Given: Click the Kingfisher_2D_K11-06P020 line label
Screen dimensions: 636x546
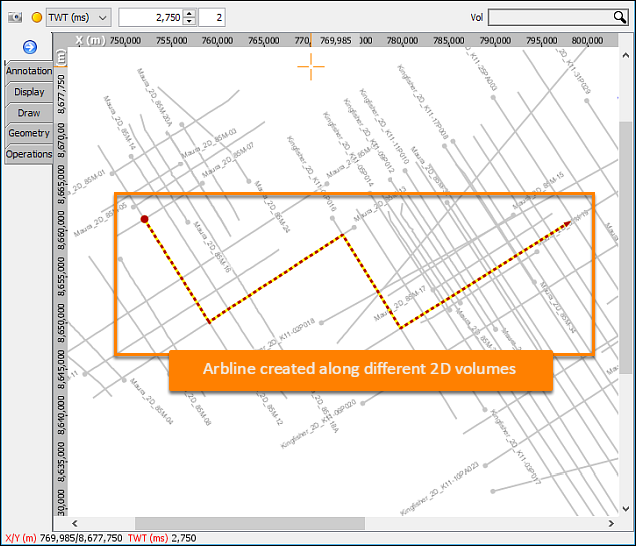Looking at the screenshot, I should 318,424.
